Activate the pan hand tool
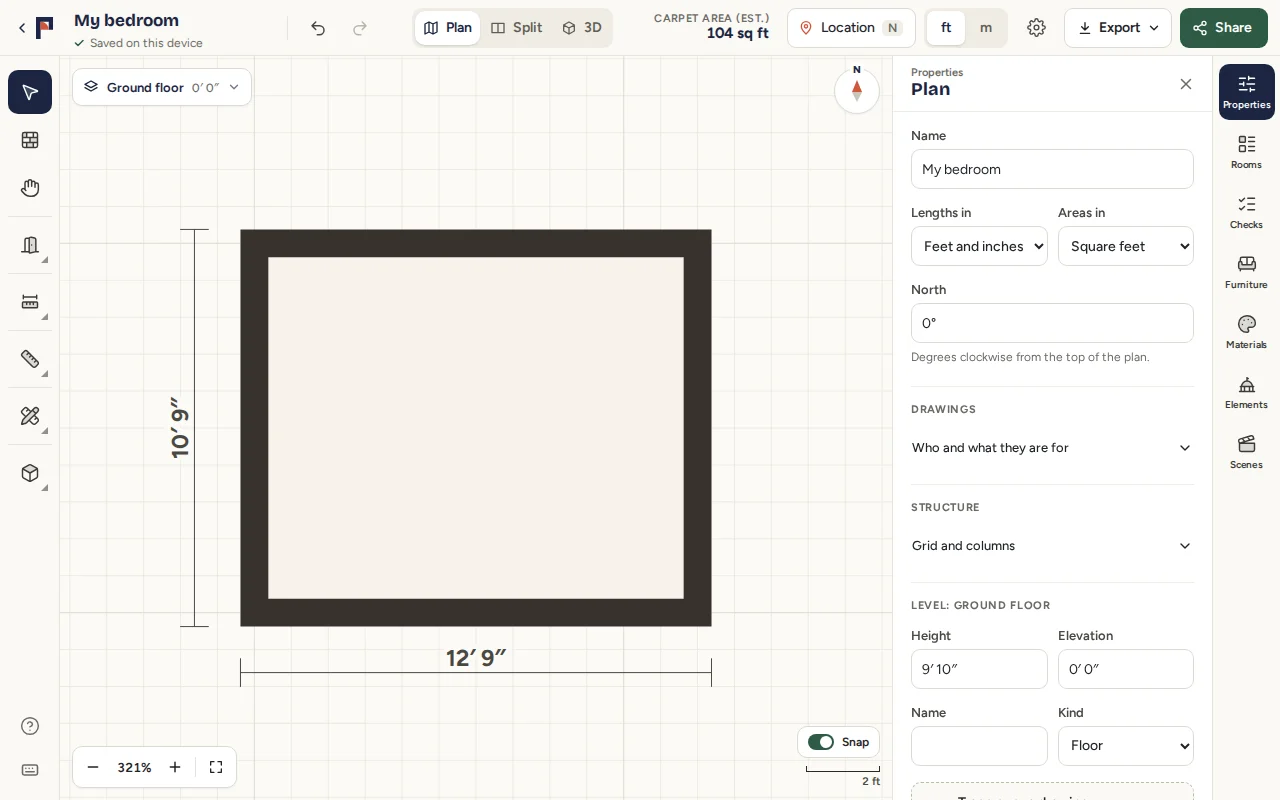 coord(30,188)
